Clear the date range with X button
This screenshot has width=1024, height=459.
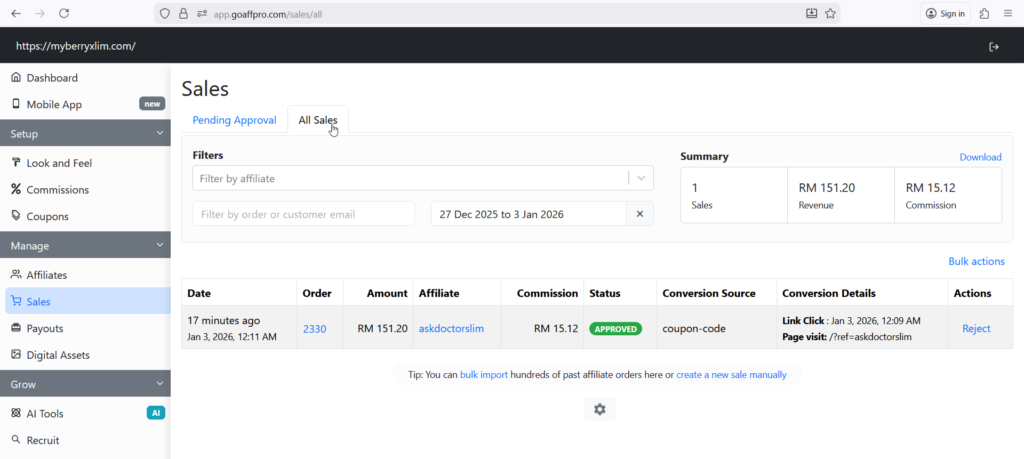click(640, 214)
